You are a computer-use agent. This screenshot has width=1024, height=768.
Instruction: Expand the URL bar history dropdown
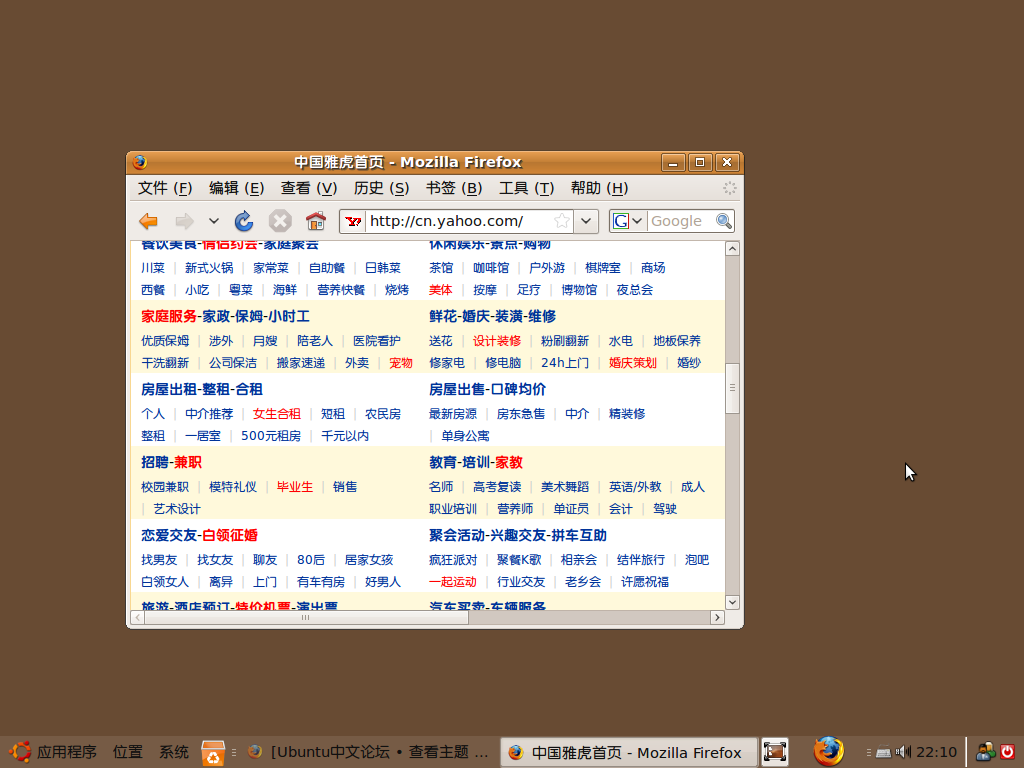(586, 221)
